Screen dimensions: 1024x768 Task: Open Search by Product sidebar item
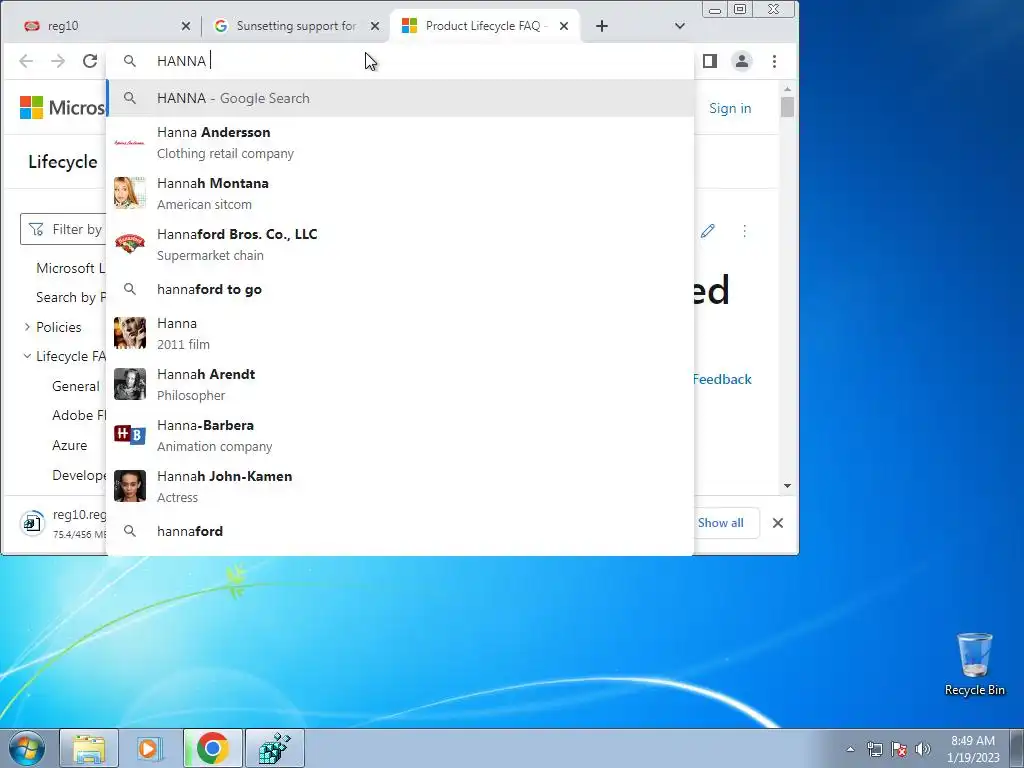(x=71, y=297)
